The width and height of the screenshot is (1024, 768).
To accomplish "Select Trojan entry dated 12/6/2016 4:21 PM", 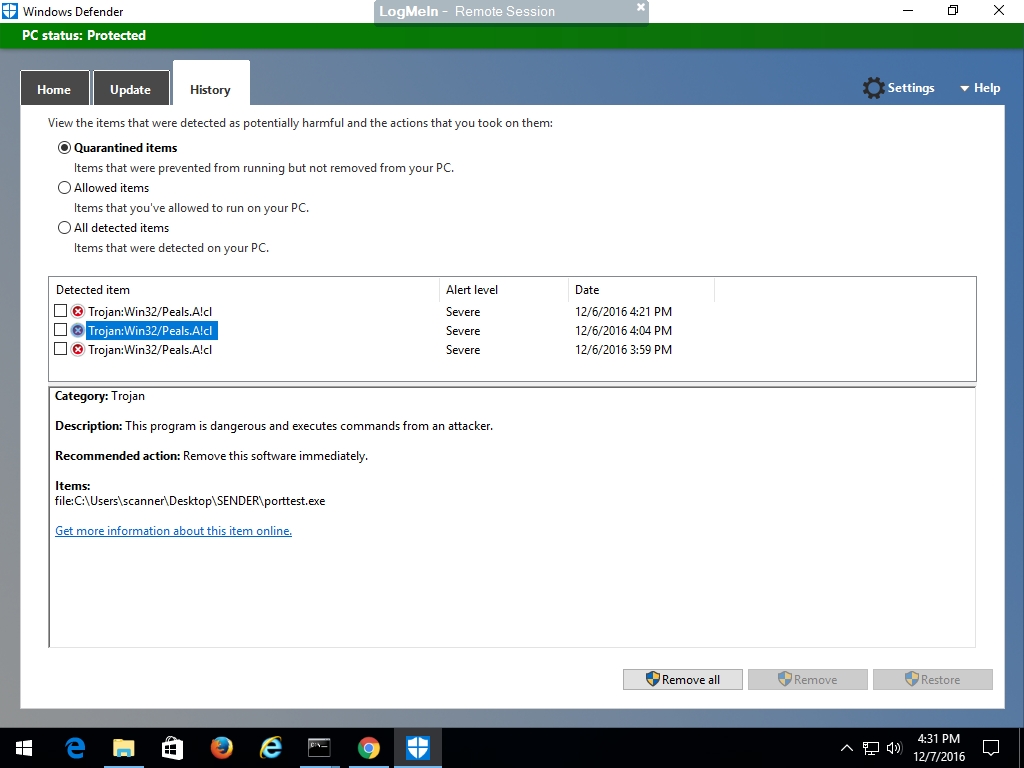I will click(512, 312).
